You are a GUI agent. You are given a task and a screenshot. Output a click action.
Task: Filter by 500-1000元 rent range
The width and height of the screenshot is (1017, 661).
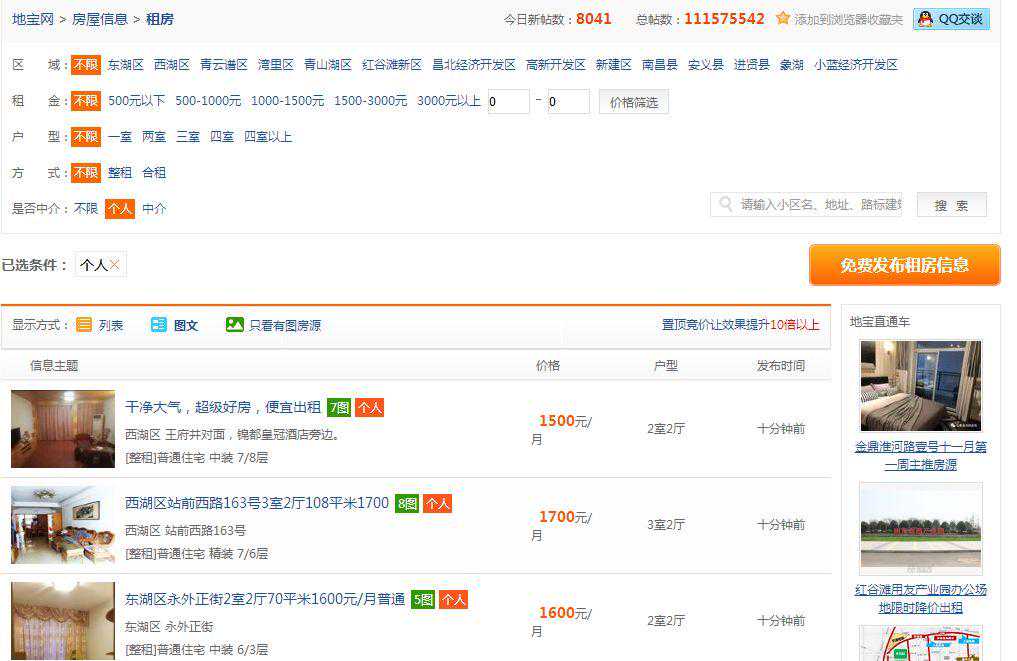click(x=208, y=101)
